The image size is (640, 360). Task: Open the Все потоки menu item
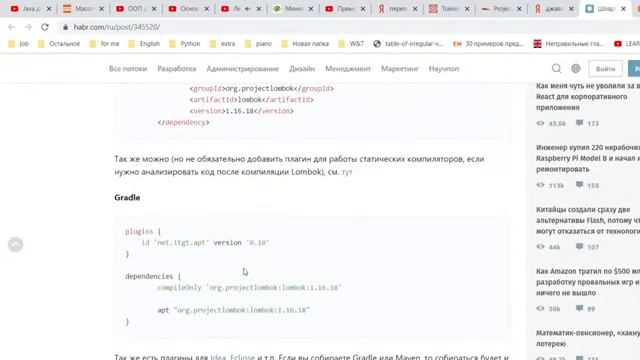(128, 69)
